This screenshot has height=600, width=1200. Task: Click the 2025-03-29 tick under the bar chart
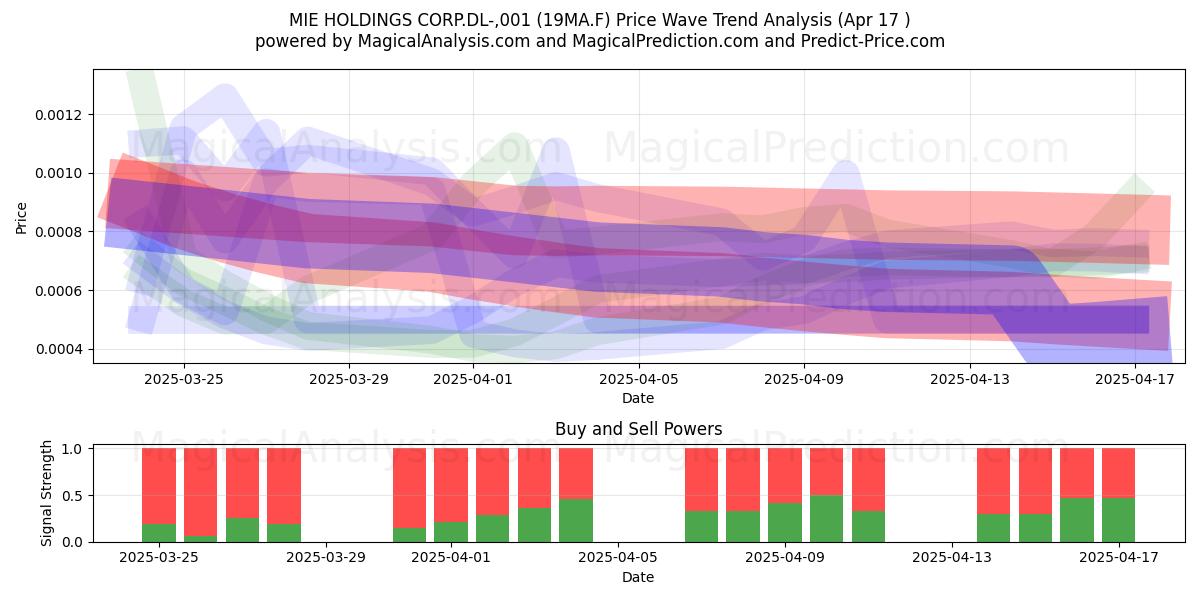326,558
